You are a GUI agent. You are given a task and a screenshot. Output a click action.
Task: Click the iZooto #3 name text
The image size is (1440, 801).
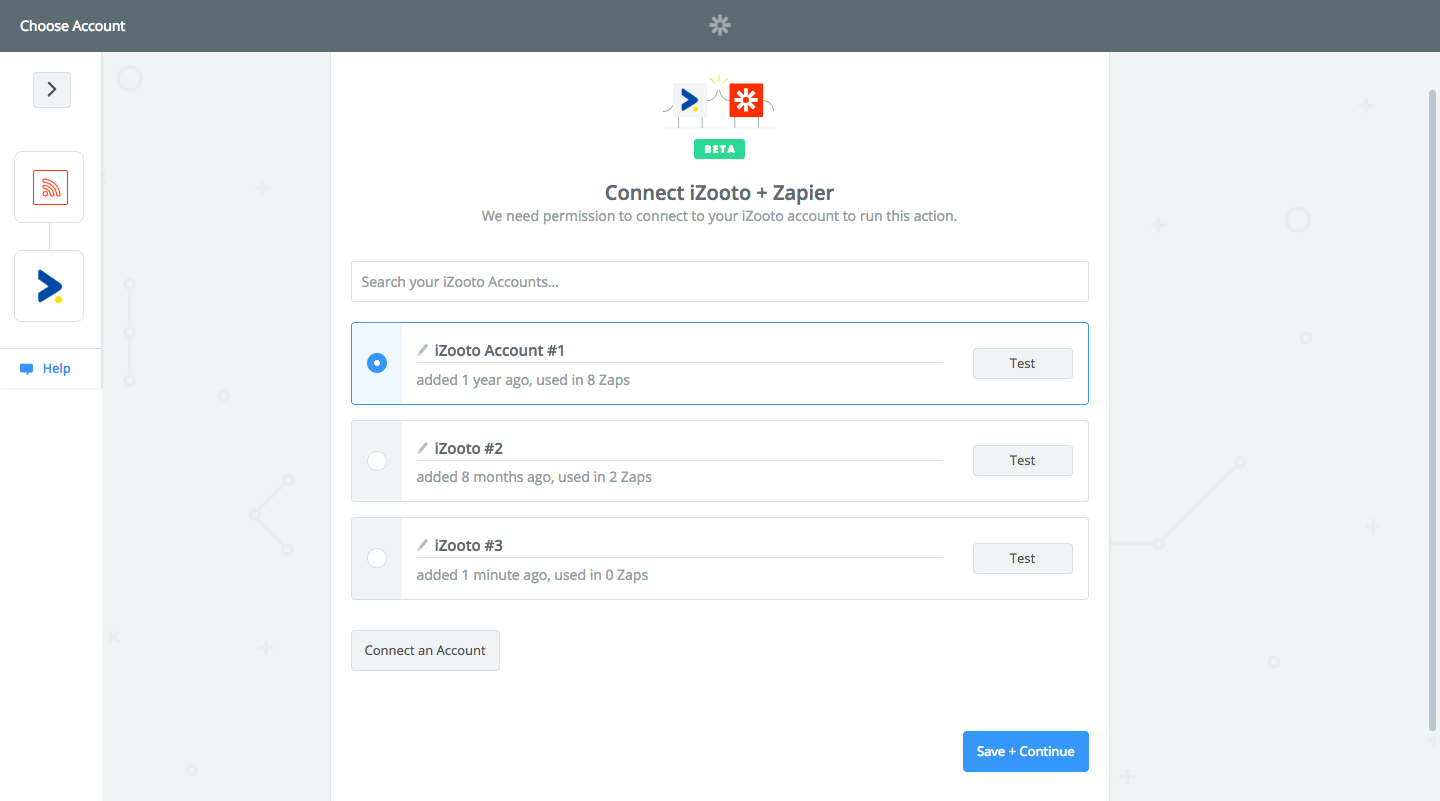tap(469, 545)
